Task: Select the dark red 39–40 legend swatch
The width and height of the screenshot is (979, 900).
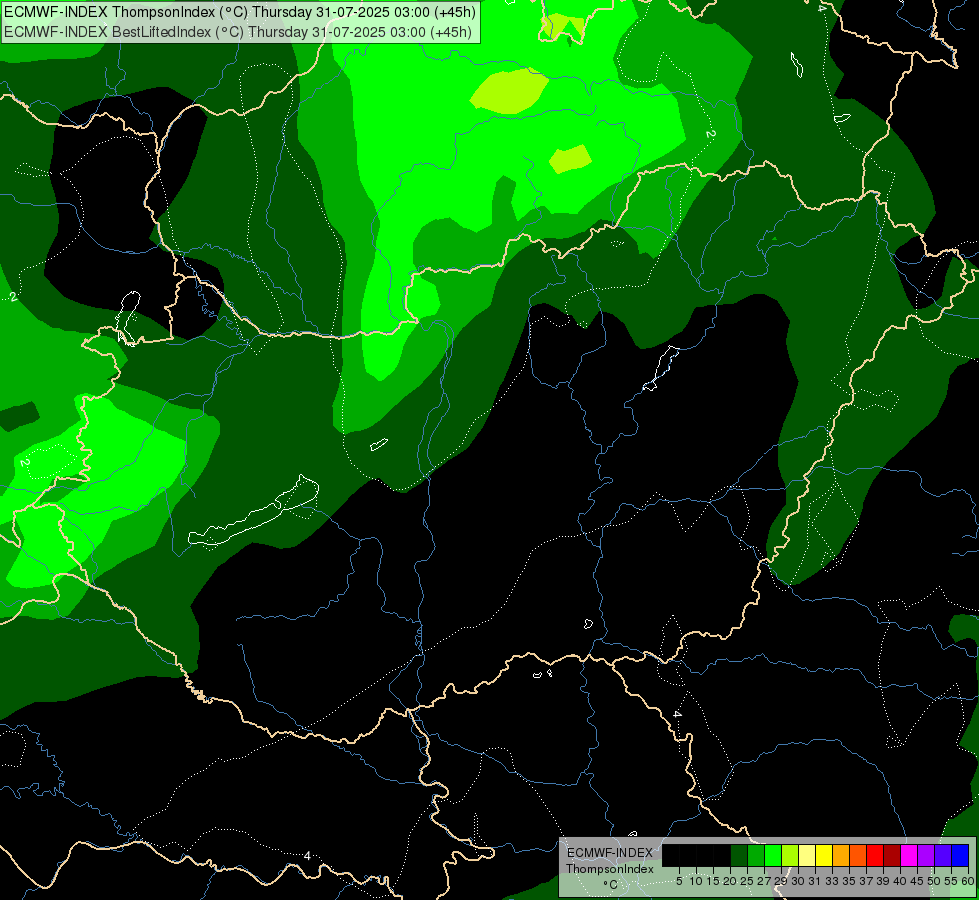Action: coord(892,855)
